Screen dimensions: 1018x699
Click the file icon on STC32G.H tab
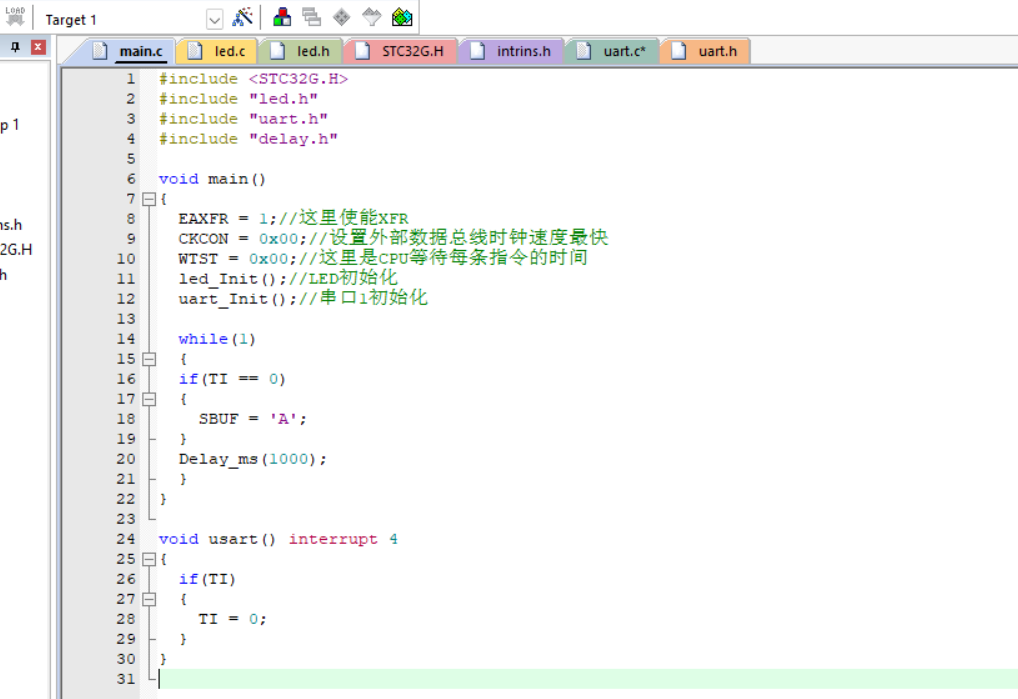point(363,51)
